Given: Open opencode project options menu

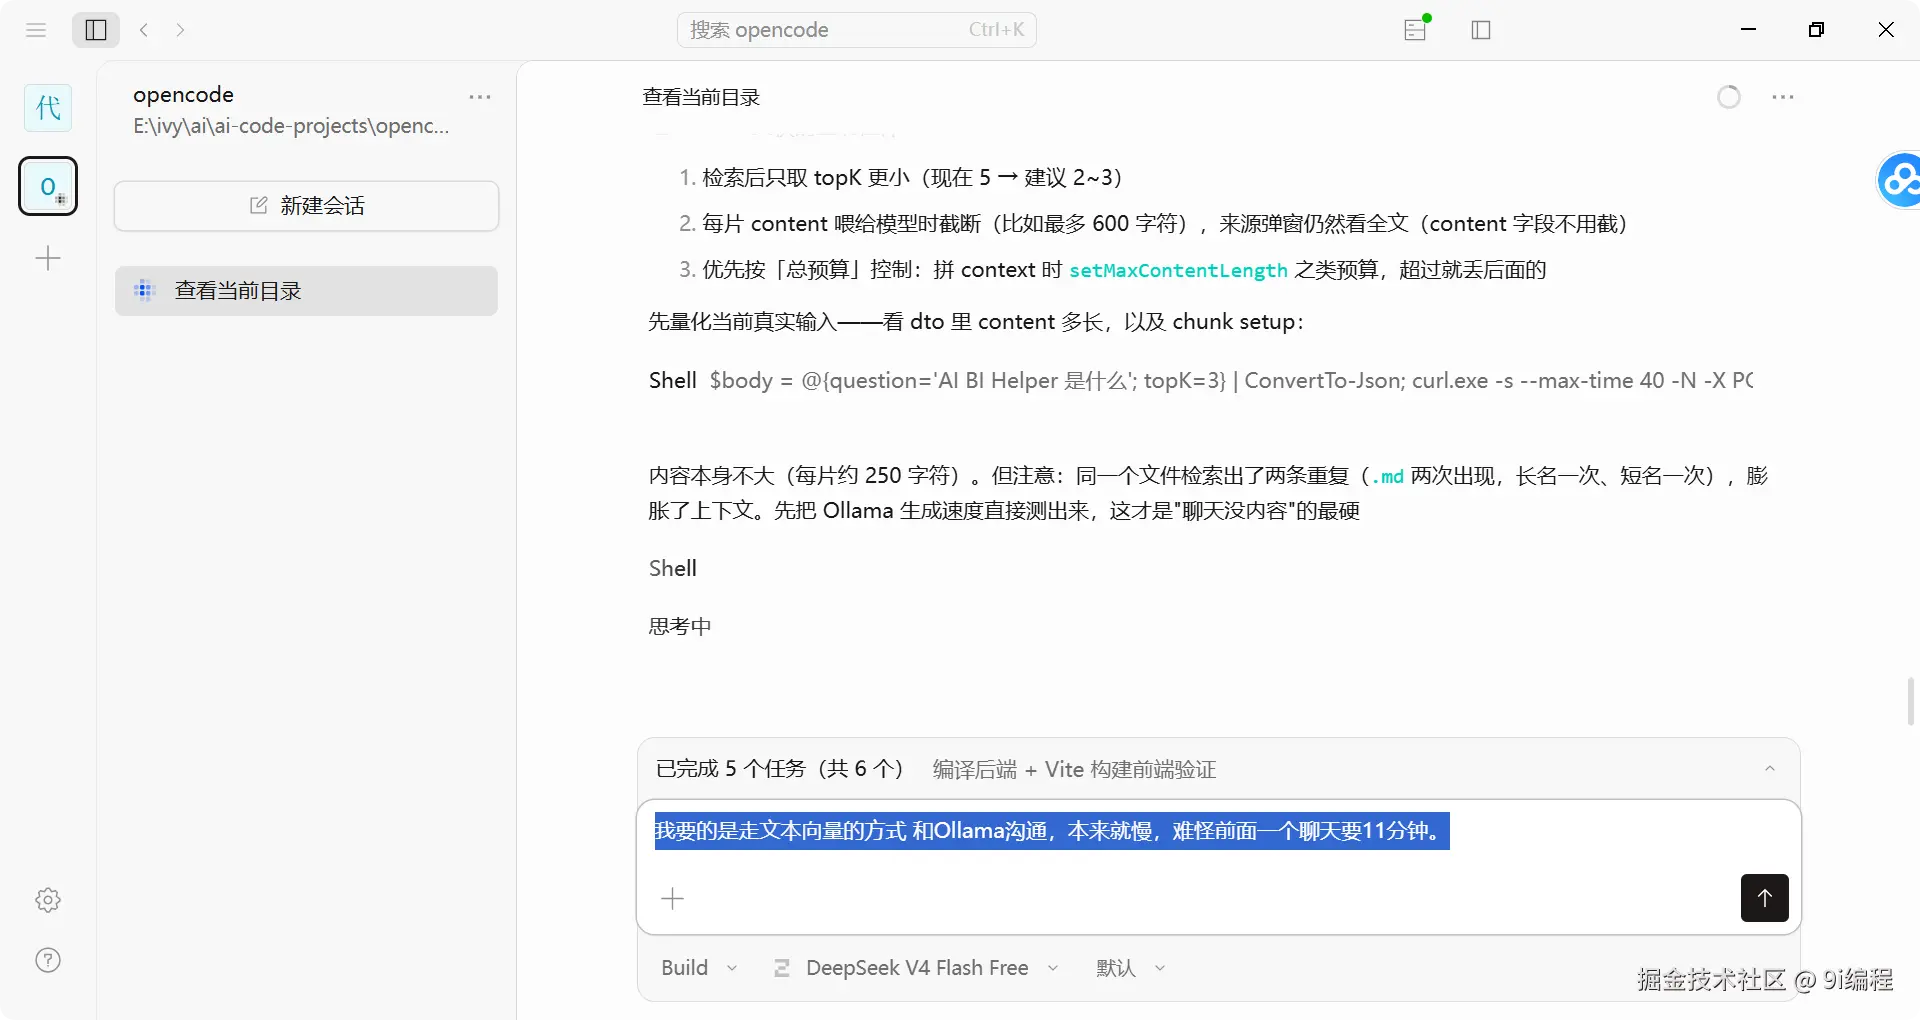Looking at the screenshot, I should 480,97.
